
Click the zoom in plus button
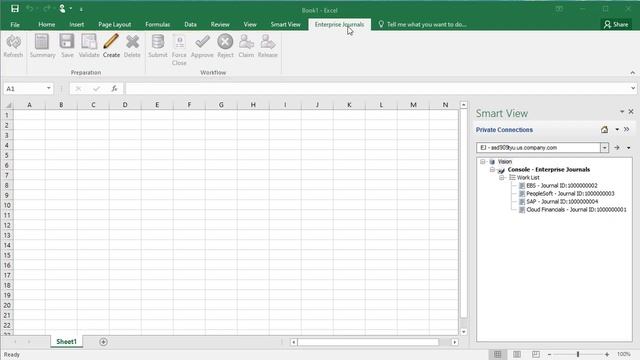[x=607, y=355]
